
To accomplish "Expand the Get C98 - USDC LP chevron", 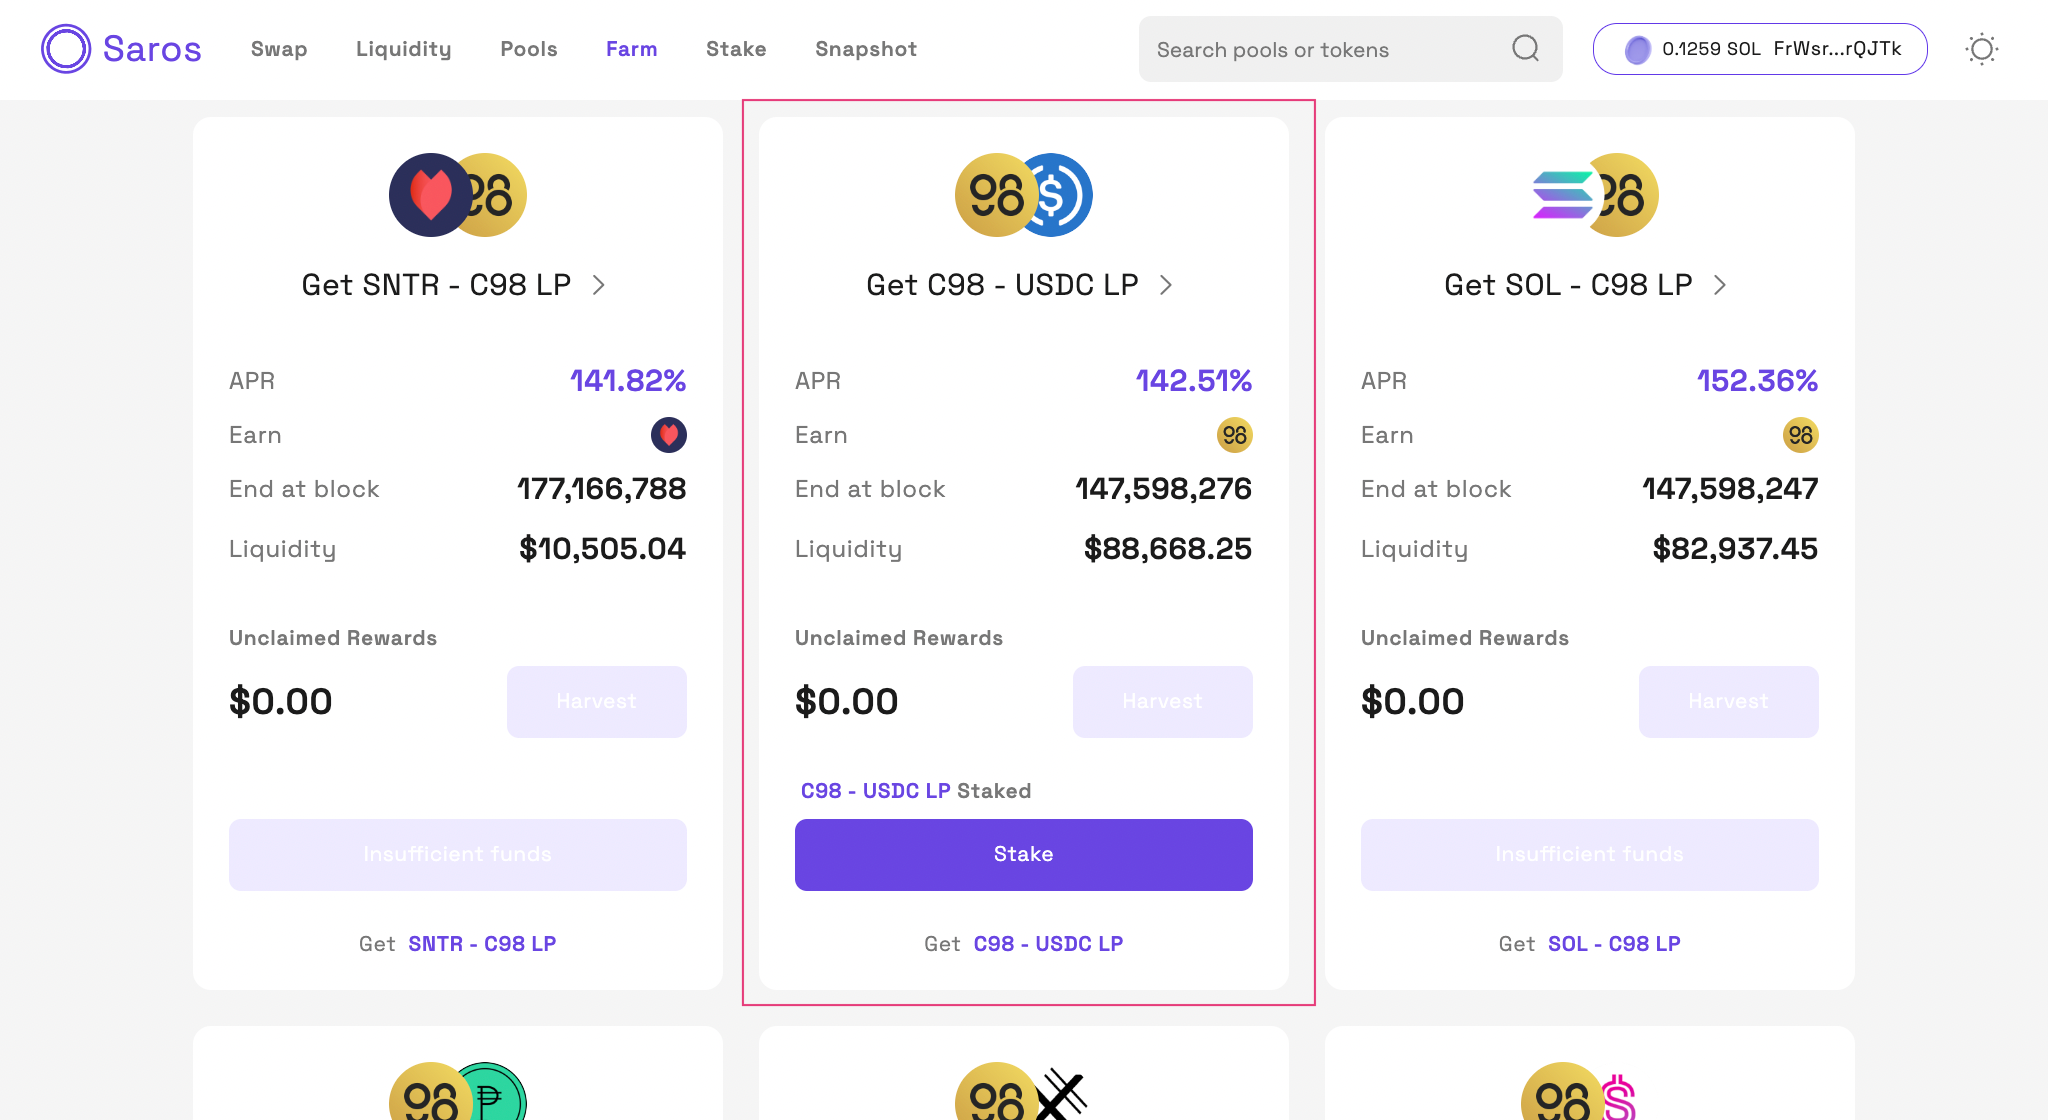I will 1166,285.
